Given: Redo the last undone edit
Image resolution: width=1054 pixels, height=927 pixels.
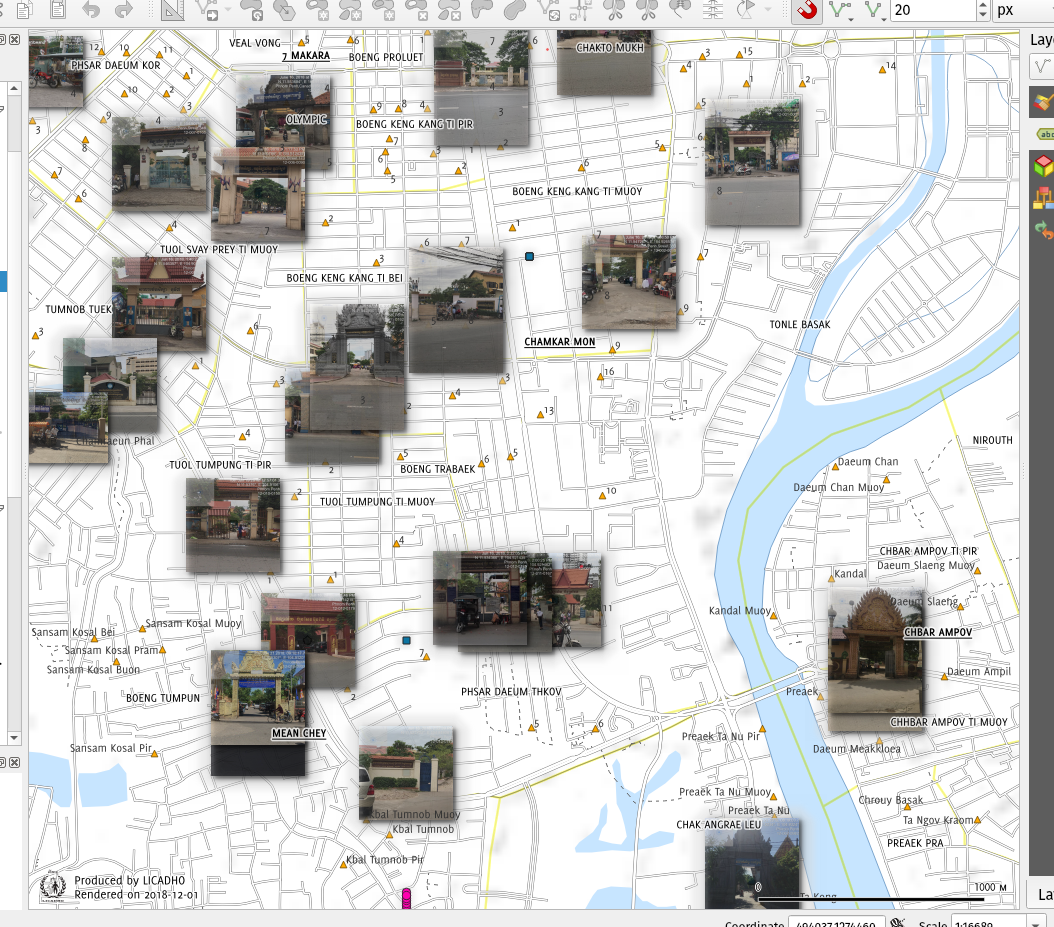Looking at the screenshot, I should click(124, 9).
